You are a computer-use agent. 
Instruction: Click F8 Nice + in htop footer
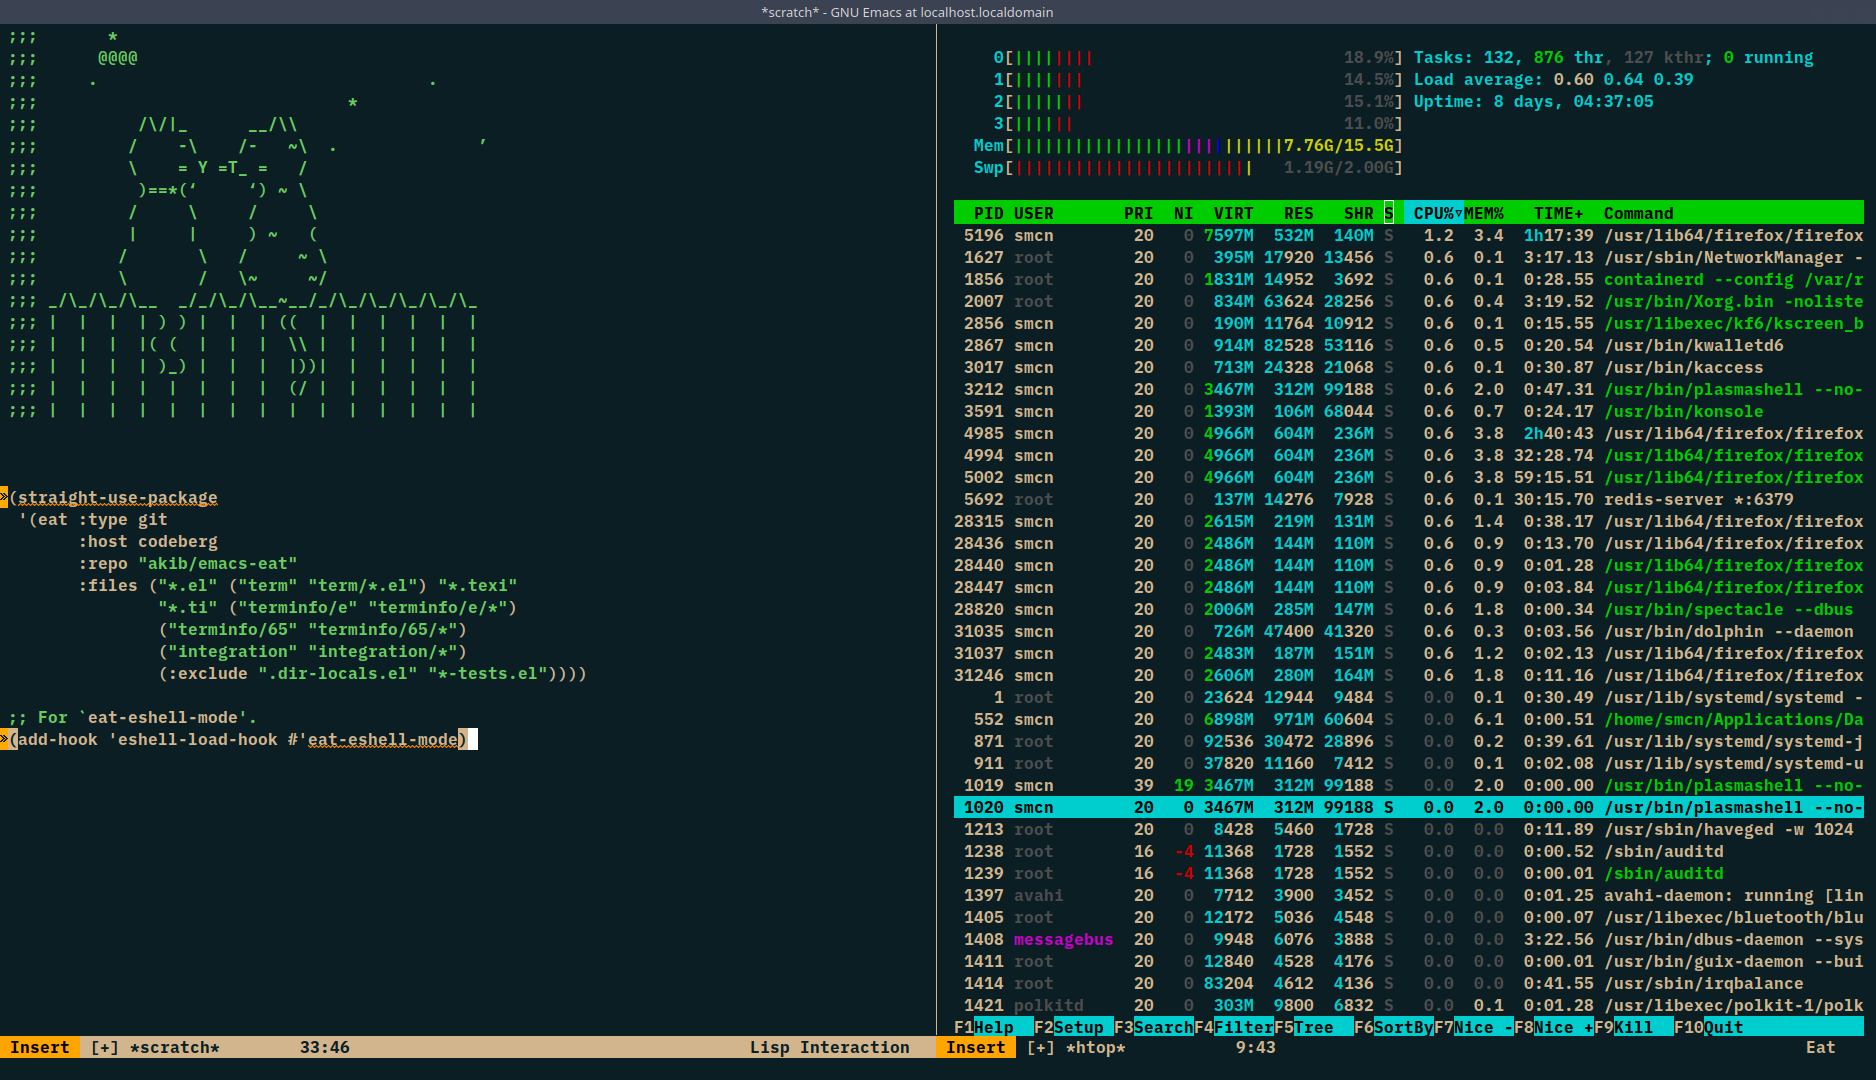pos(1553,1027)
